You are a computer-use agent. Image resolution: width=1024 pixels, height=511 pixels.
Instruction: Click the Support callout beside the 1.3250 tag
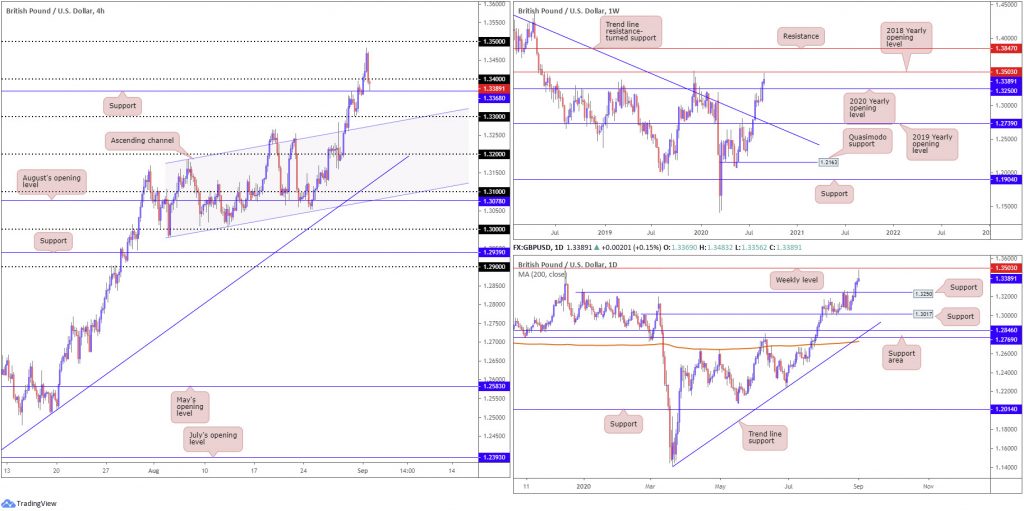coord(963,287)
